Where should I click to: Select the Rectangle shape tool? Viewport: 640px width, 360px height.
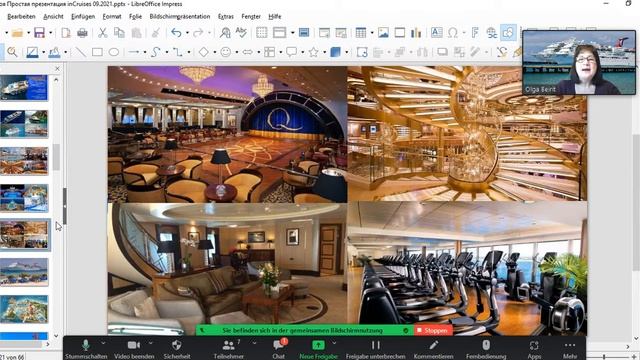pos(97,52)
